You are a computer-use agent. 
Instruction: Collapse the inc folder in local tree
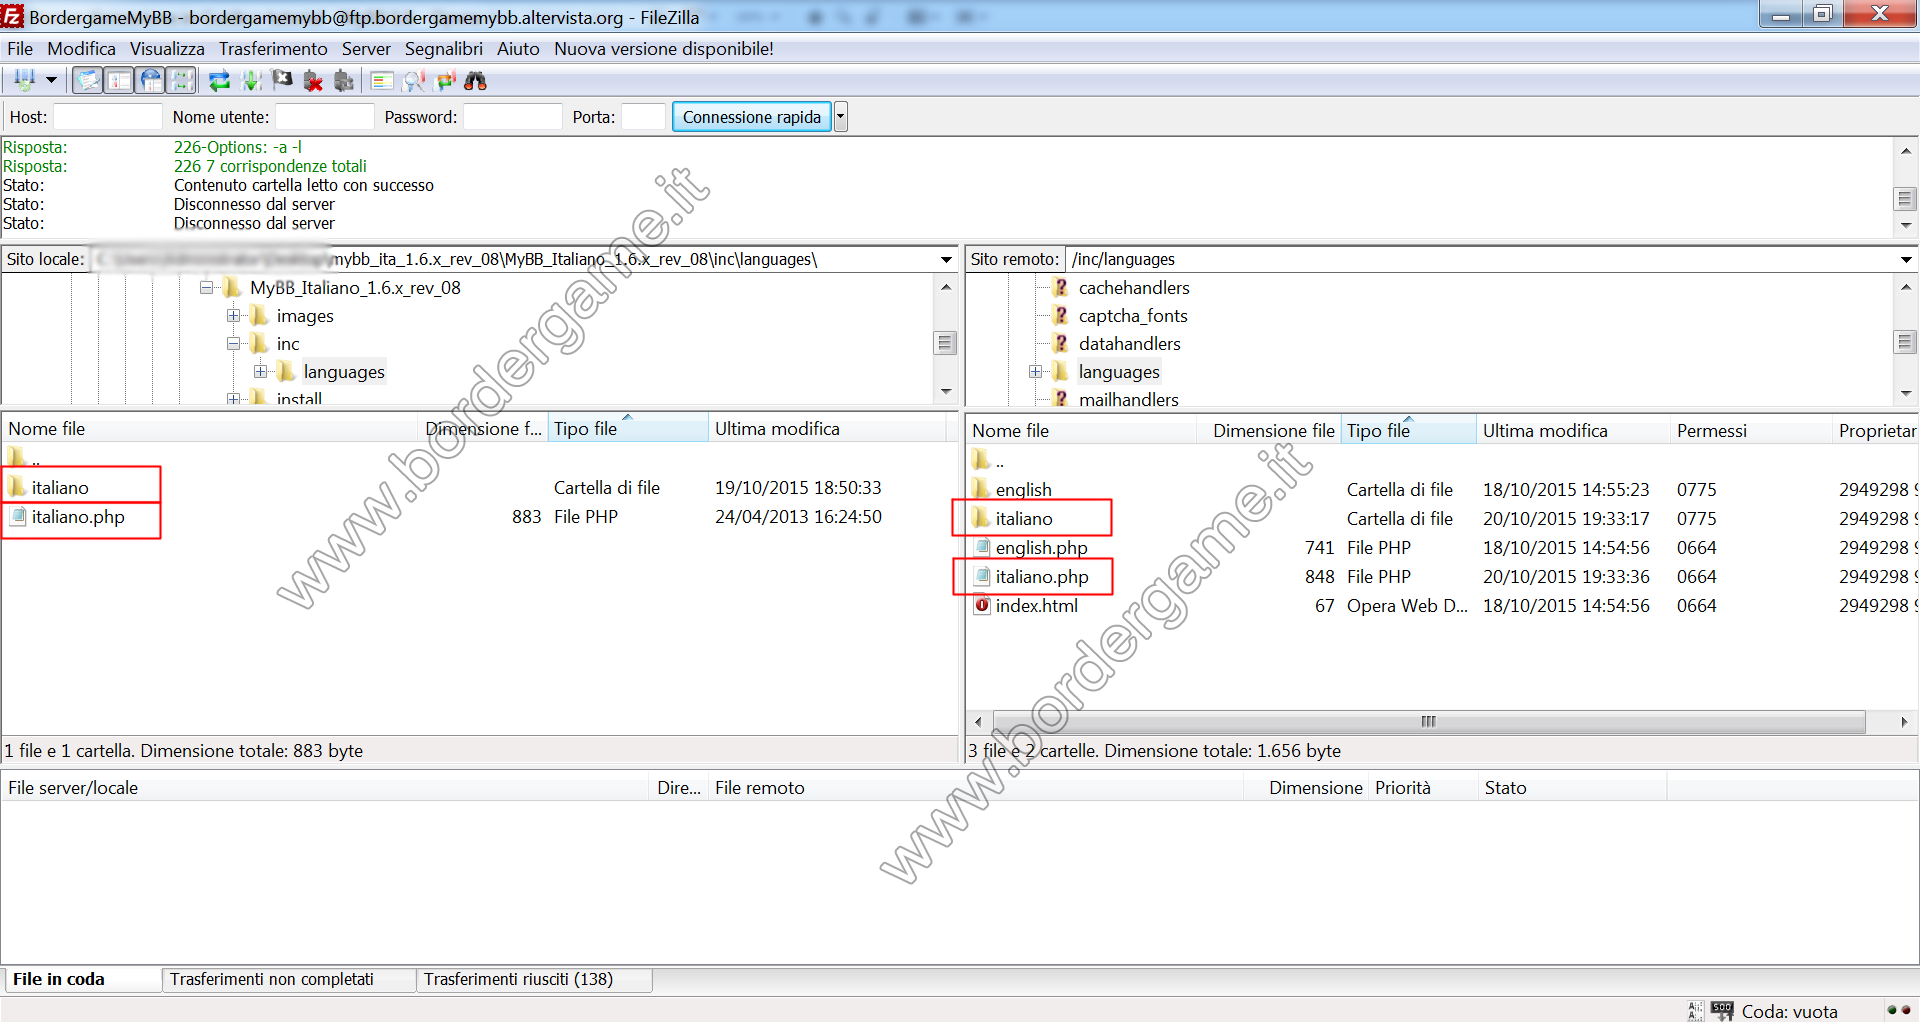click(x=234, y=344)
